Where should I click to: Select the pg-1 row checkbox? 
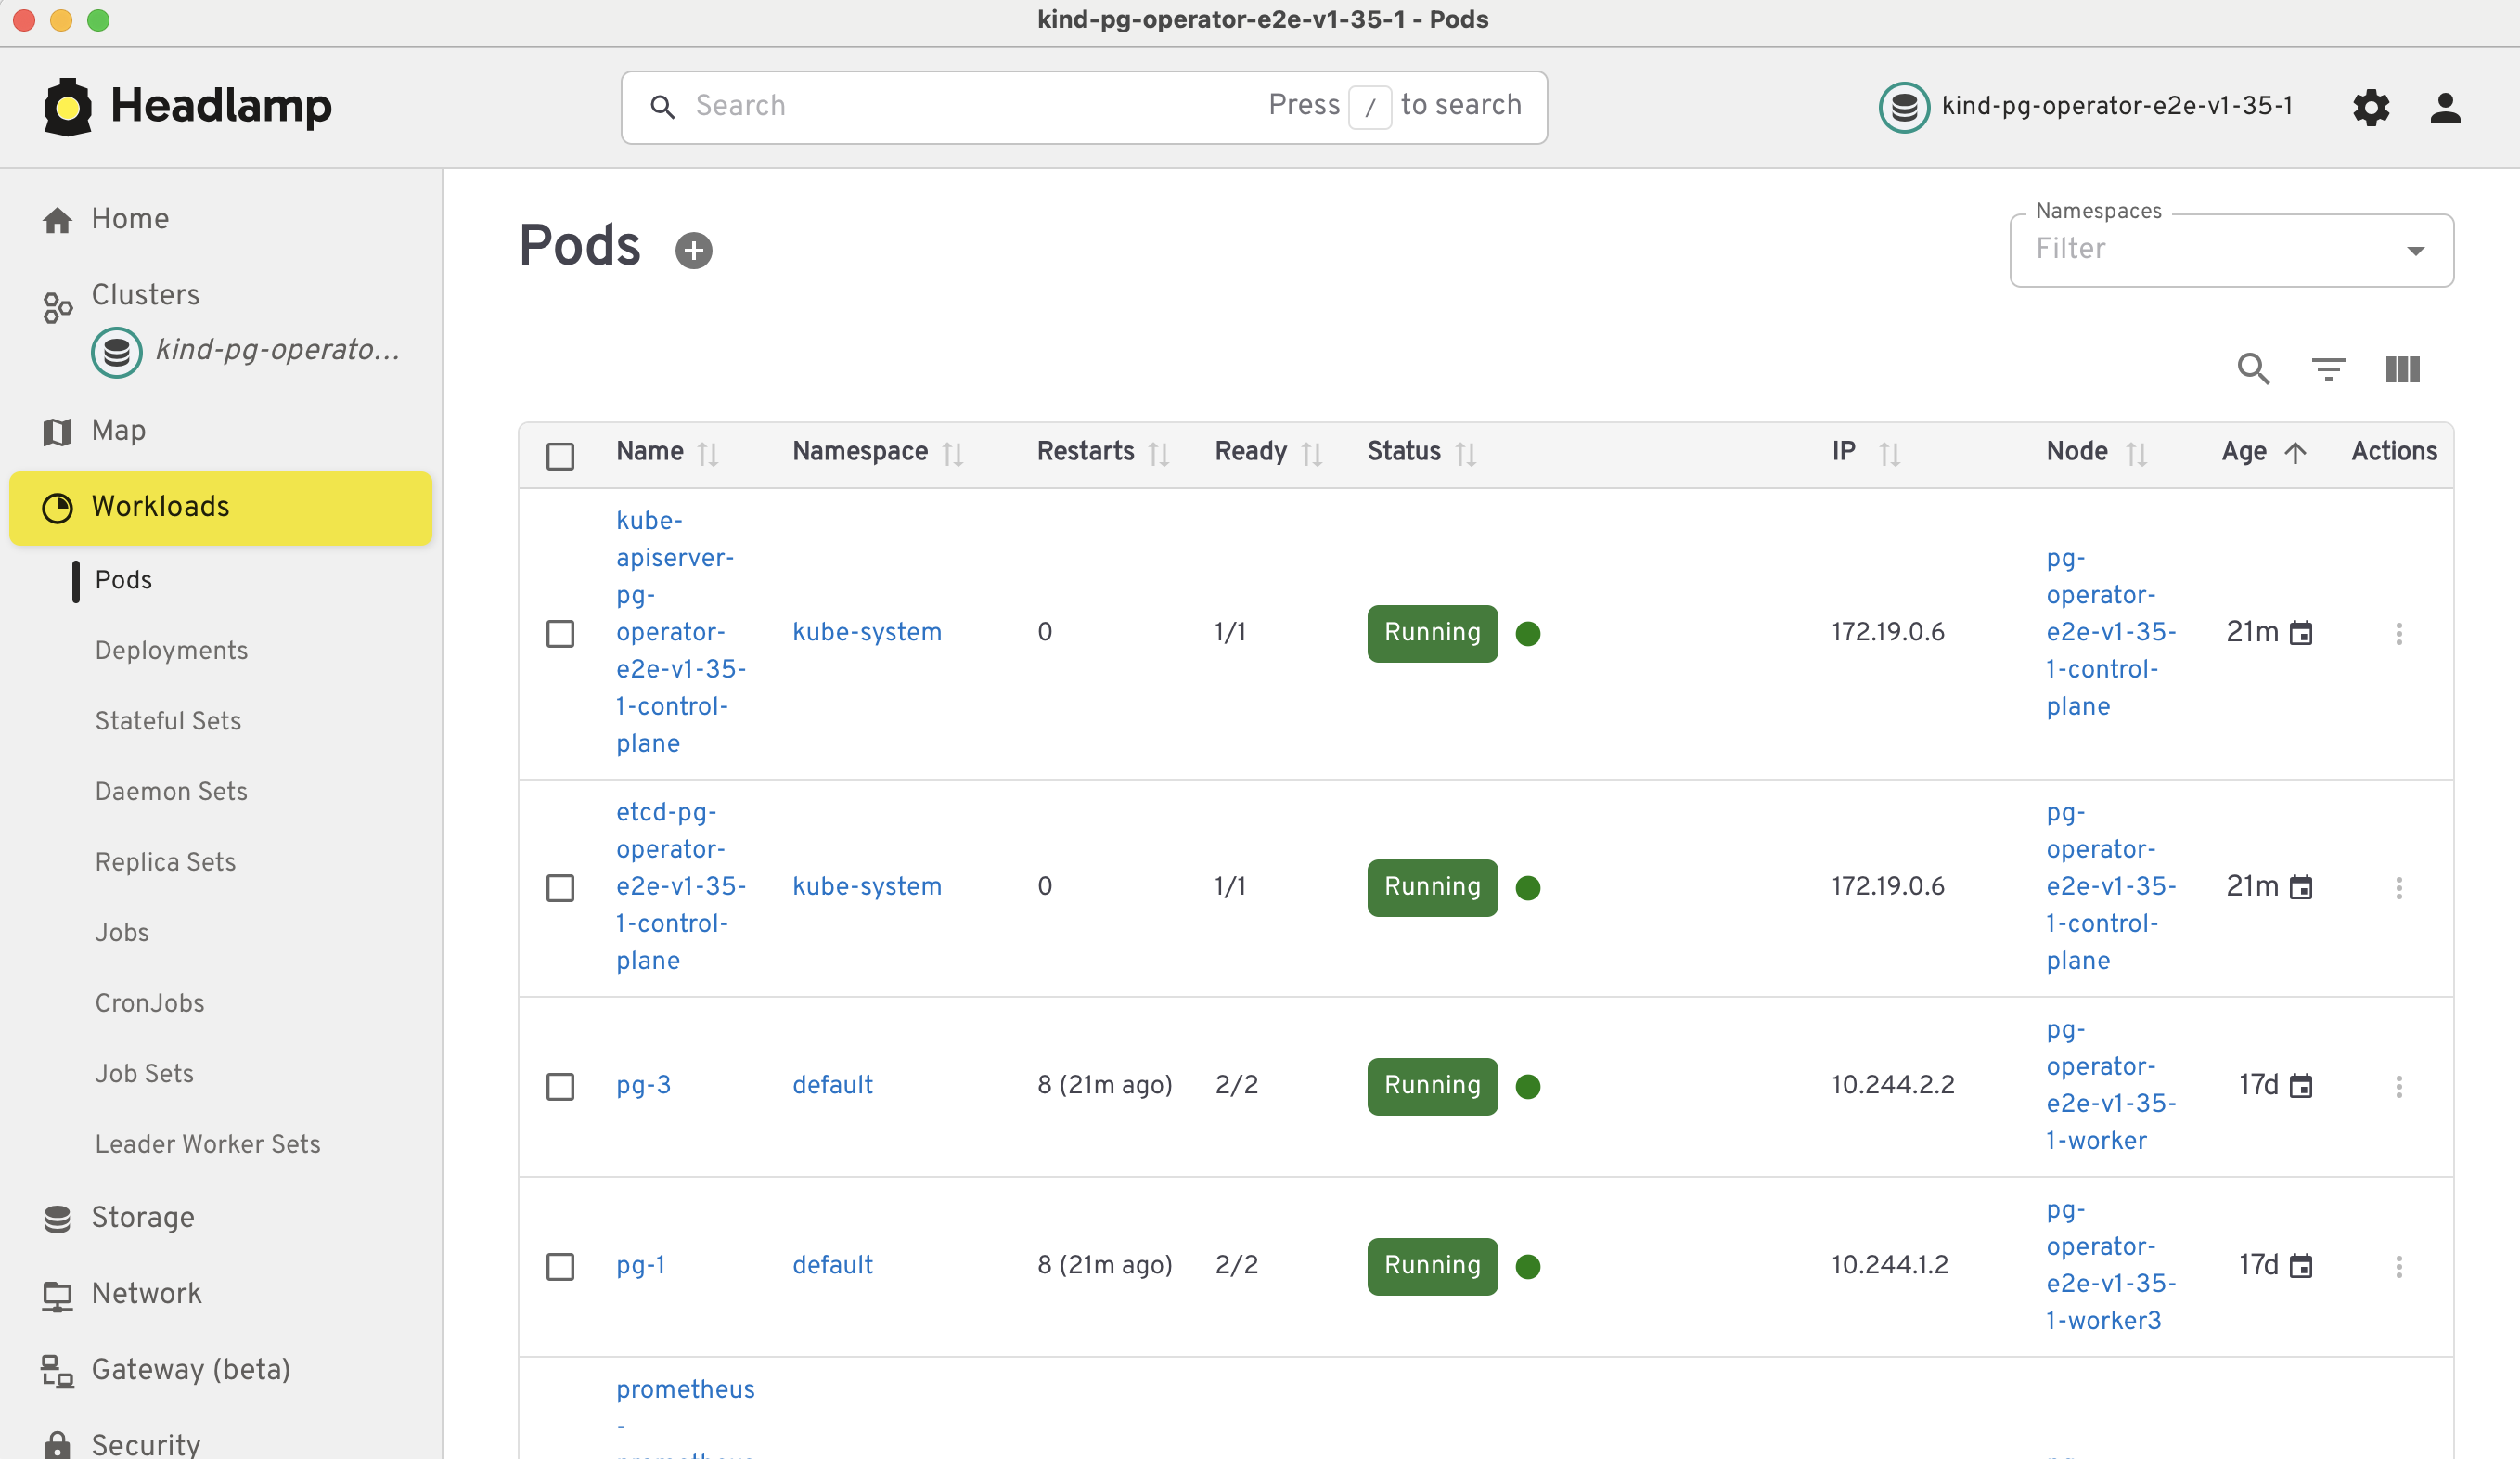click(x=560, y=1266)
